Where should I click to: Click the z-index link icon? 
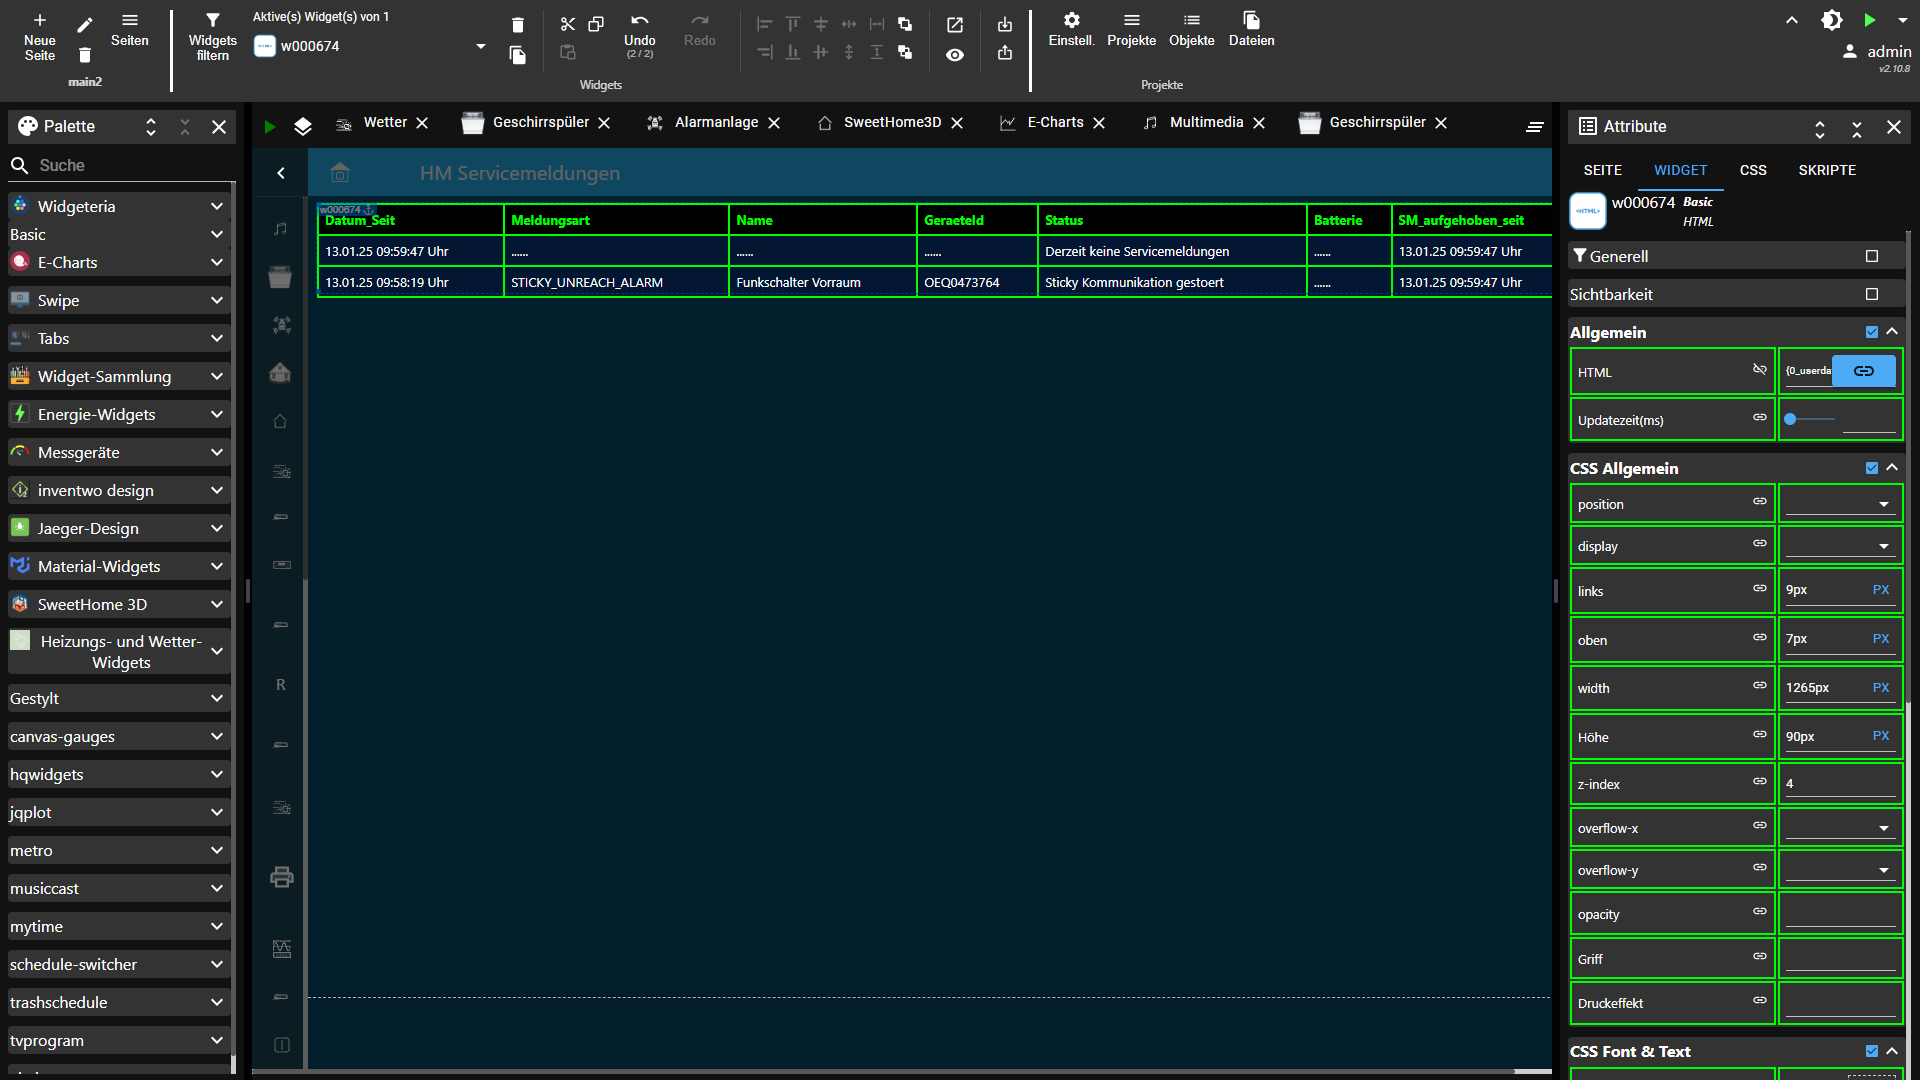click(1760, 782)
